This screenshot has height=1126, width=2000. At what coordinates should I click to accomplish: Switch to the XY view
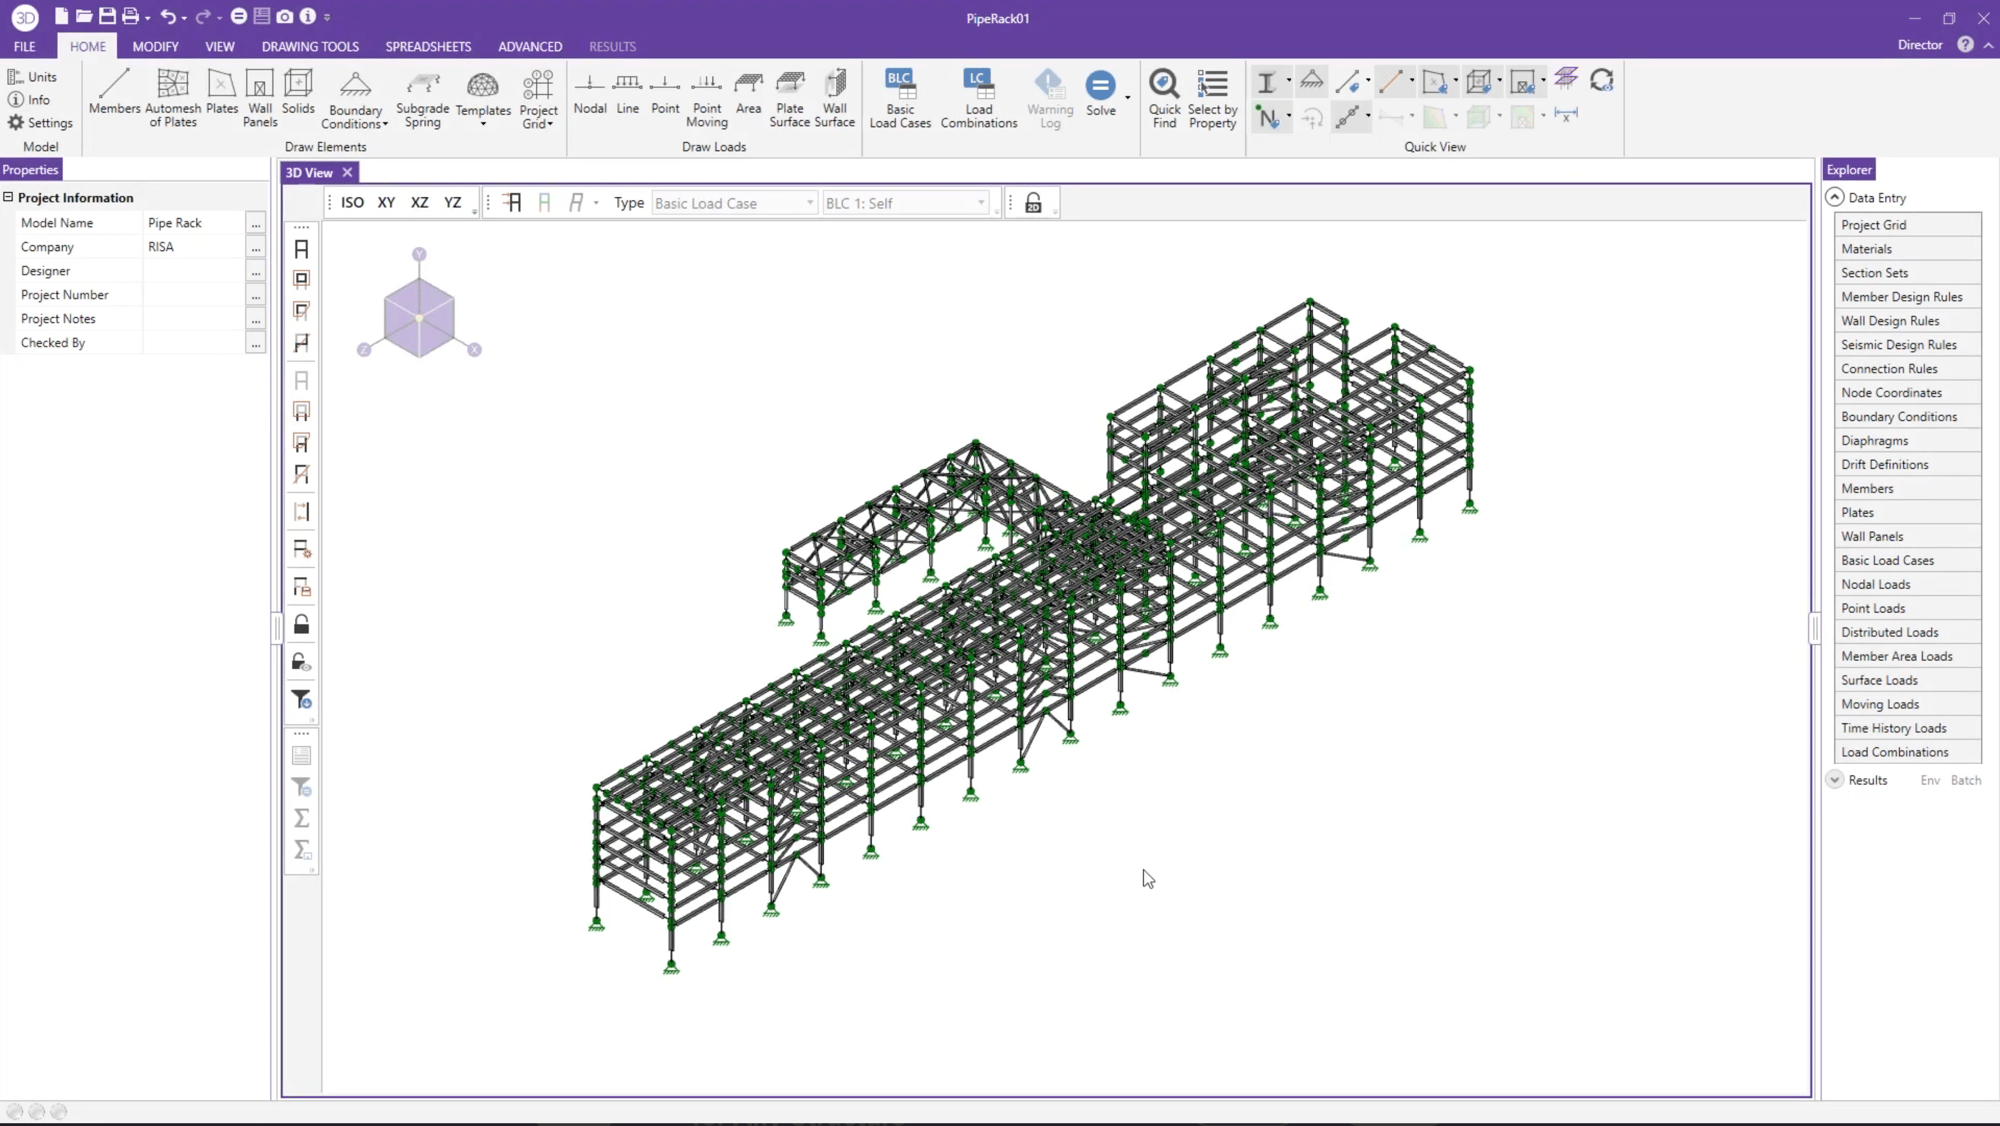click(x=386, y=202)
